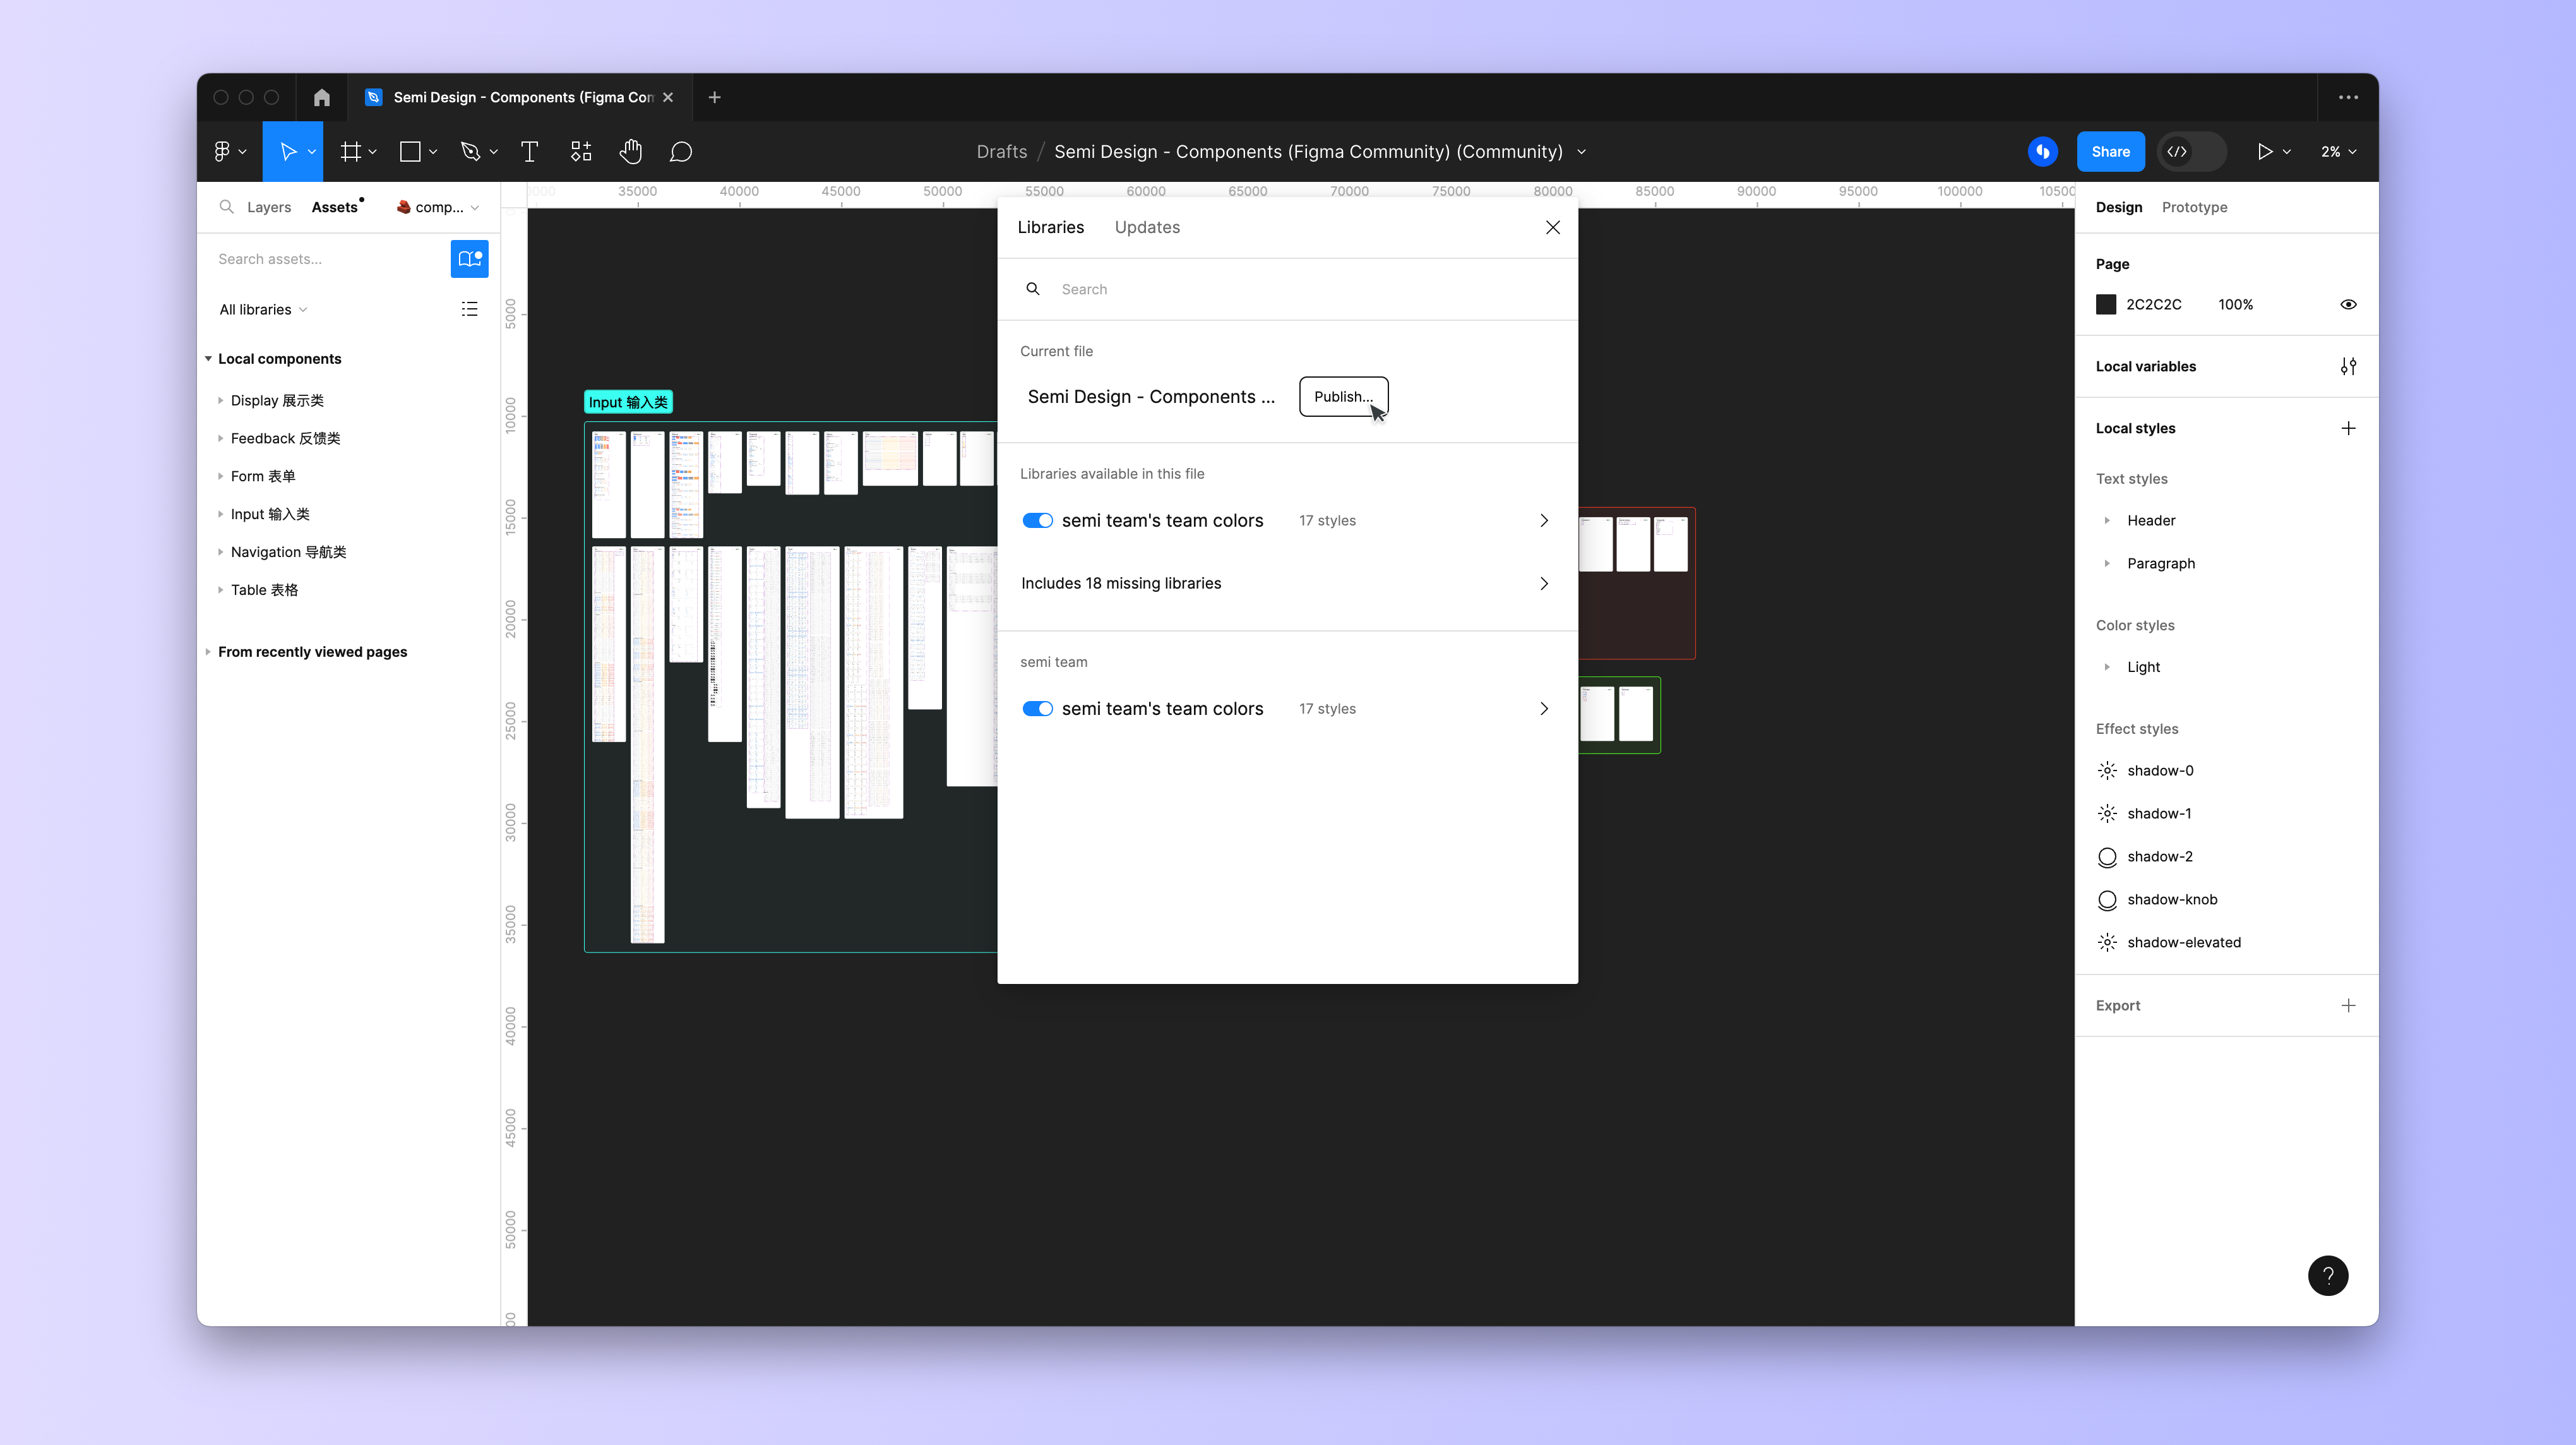
Task: Open the Resources components tool
Action: [581, 151]
